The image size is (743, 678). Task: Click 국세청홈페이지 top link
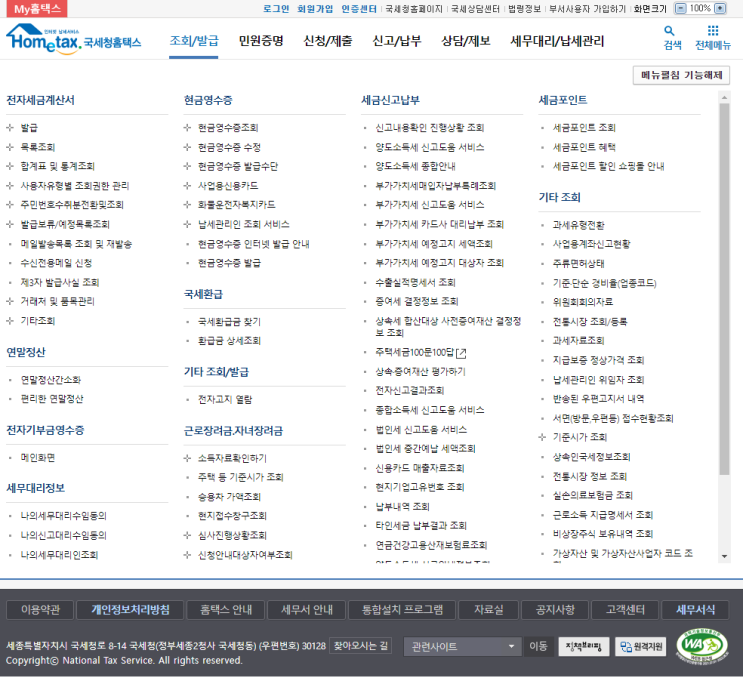(x=414, y=9)
